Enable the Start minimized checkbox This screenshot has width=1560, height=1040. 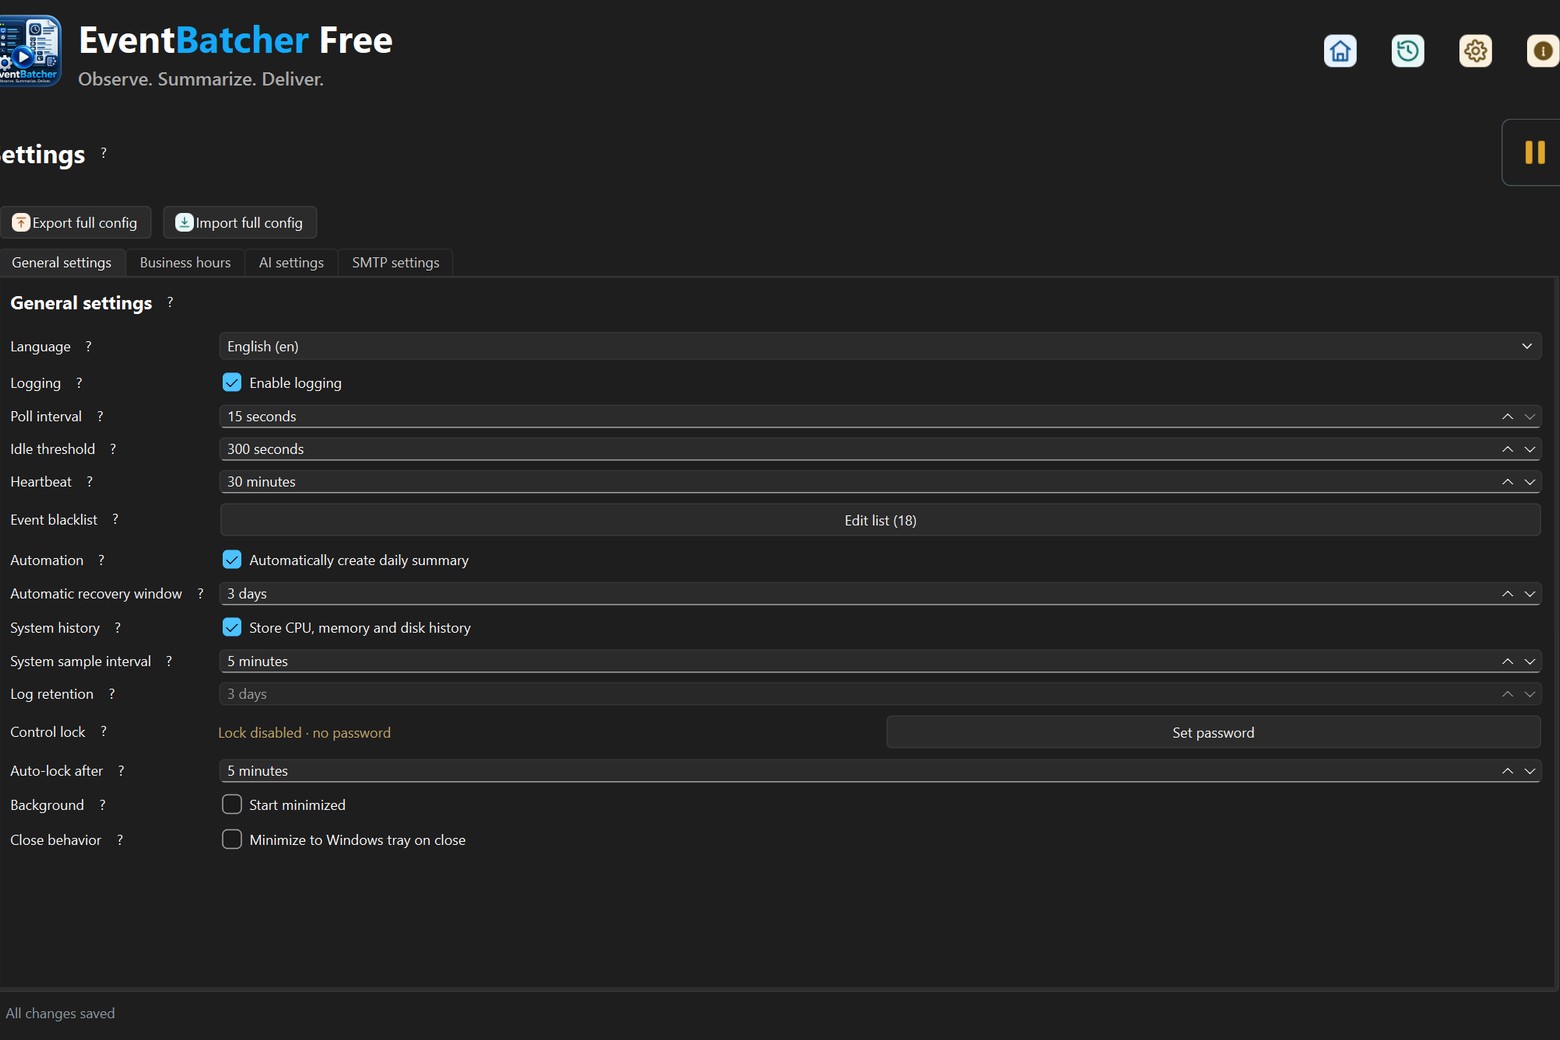[x=232, y=804]
